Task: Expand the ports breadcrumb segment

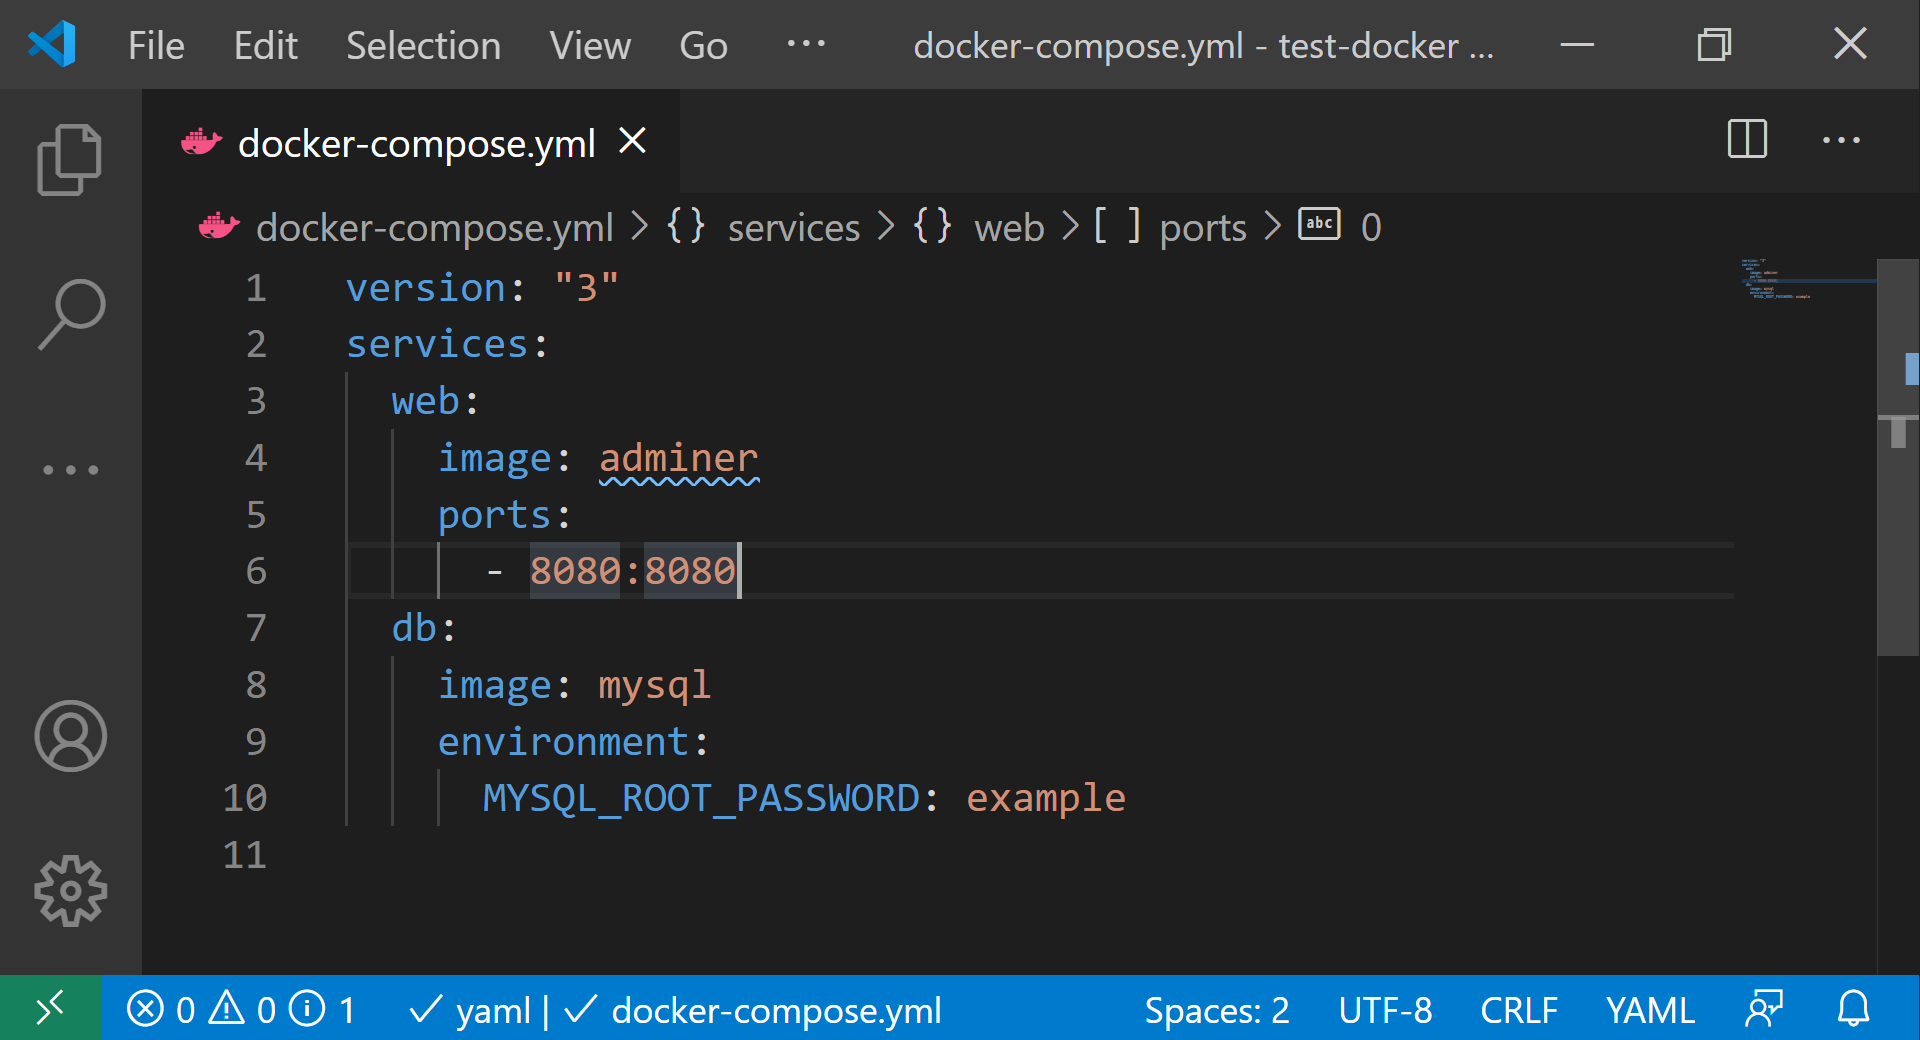Action: coord(1170,227)
